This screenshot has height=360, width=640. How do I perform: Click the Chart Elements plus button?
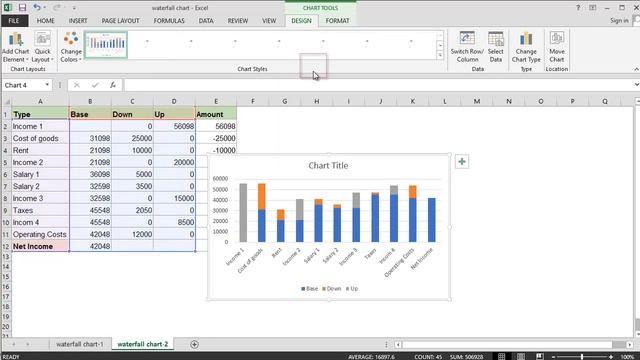coord(462,162)
